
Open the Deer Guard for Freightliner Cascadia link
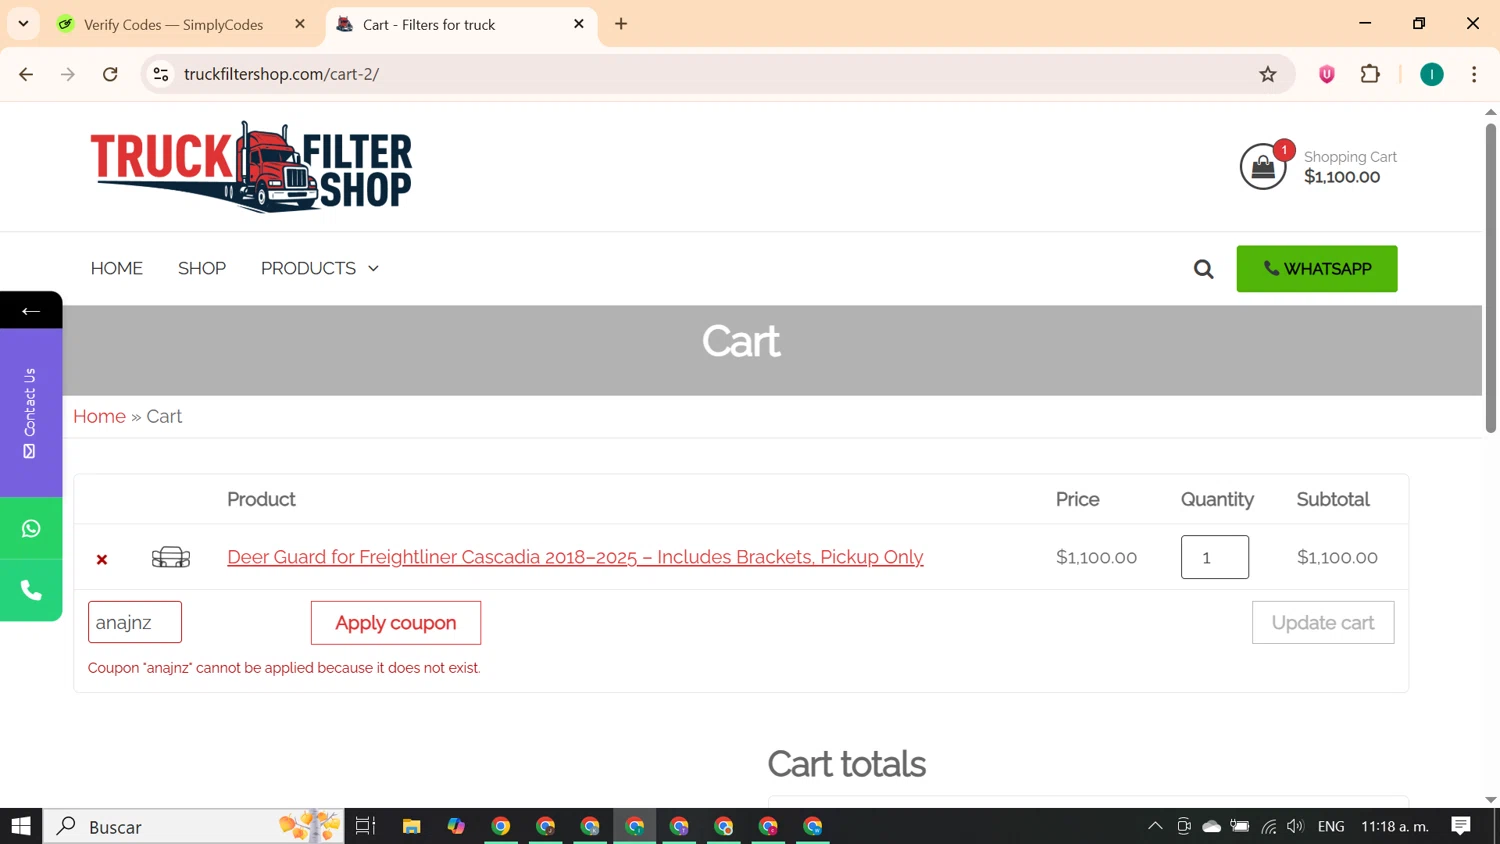[x=575, y=557]
